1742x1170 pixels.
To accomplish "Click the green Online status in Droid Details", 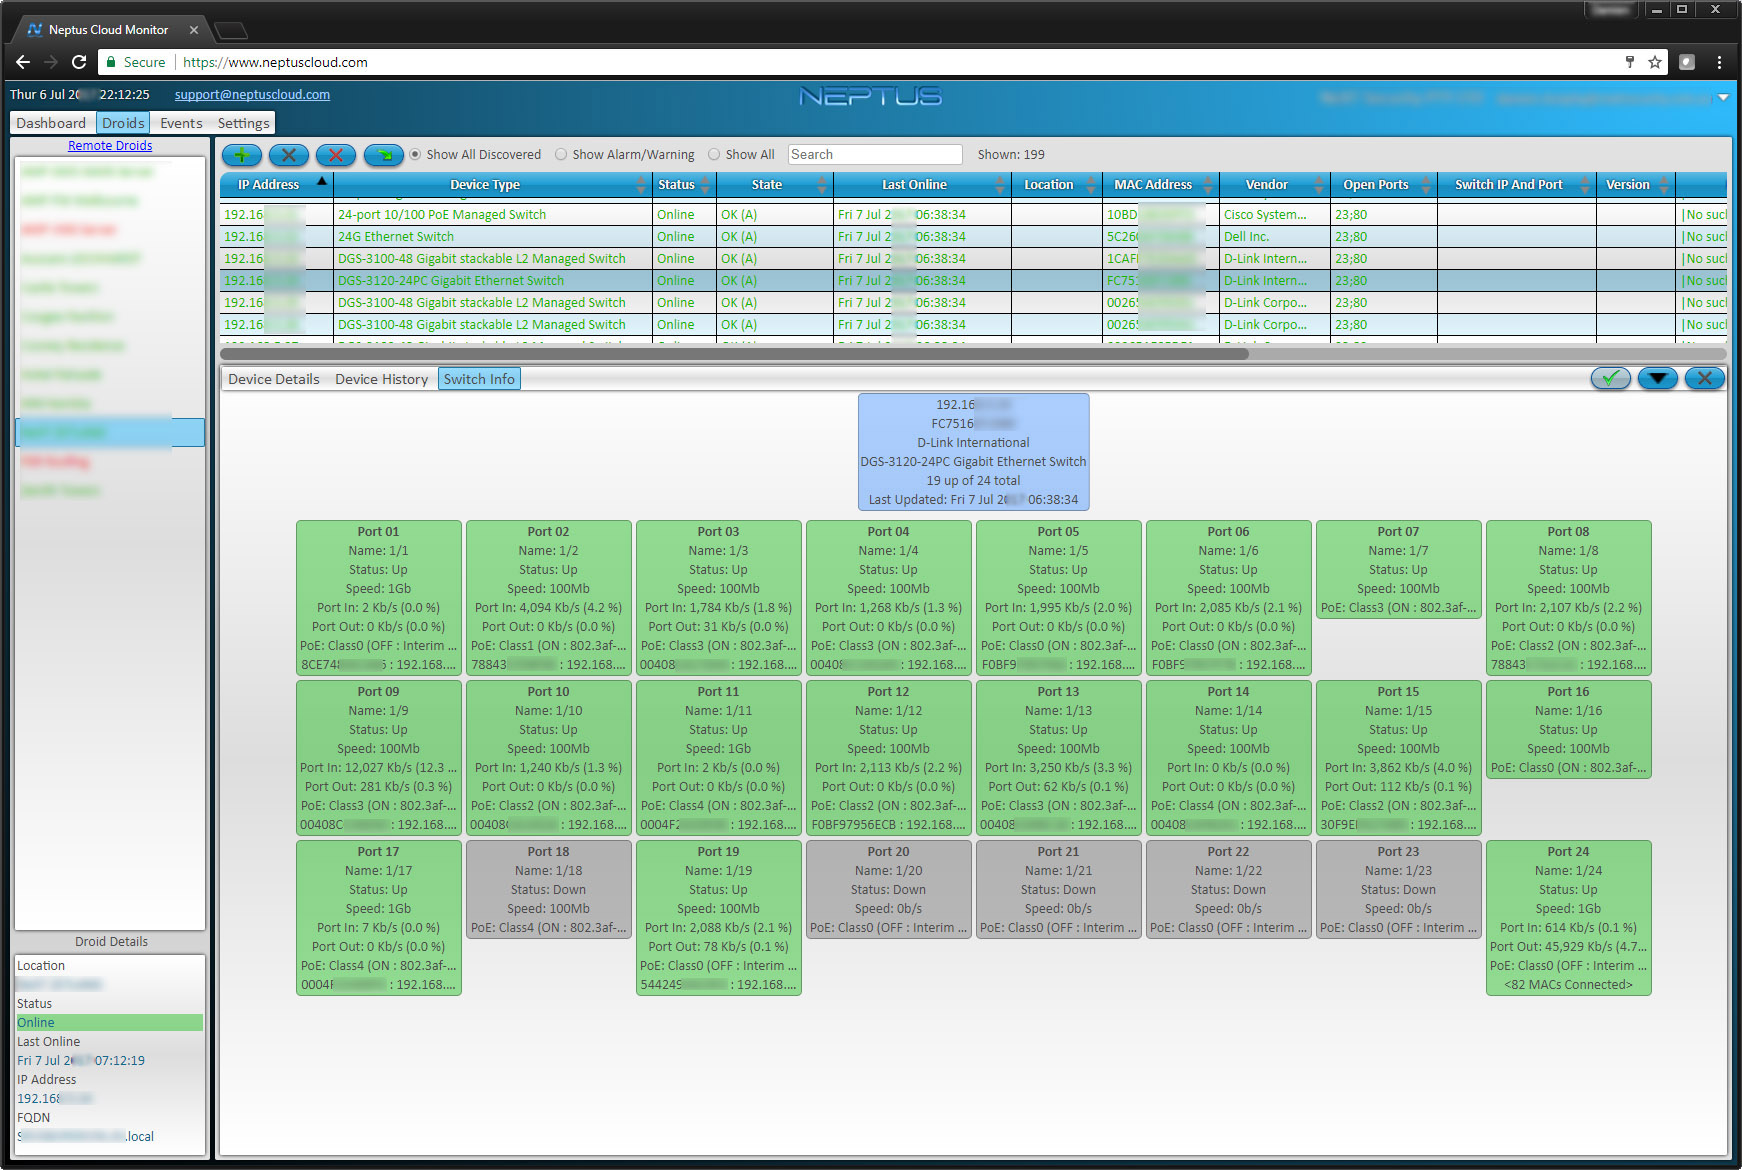I will [x=109, y=1023].
